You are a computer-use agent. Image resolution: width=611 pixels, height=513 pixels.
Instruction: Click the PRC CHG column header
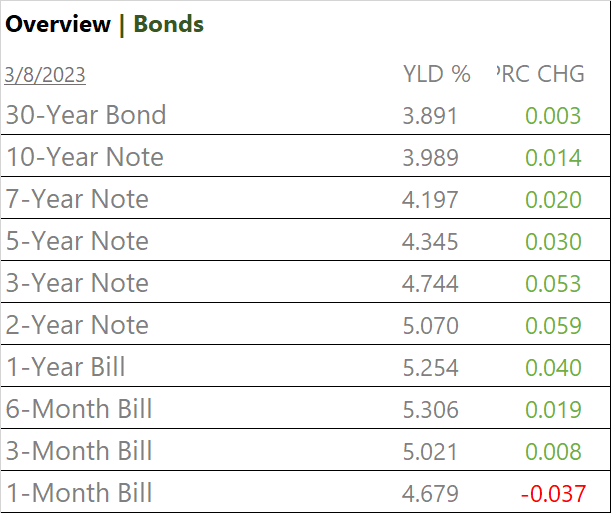(x=540, y=74)
